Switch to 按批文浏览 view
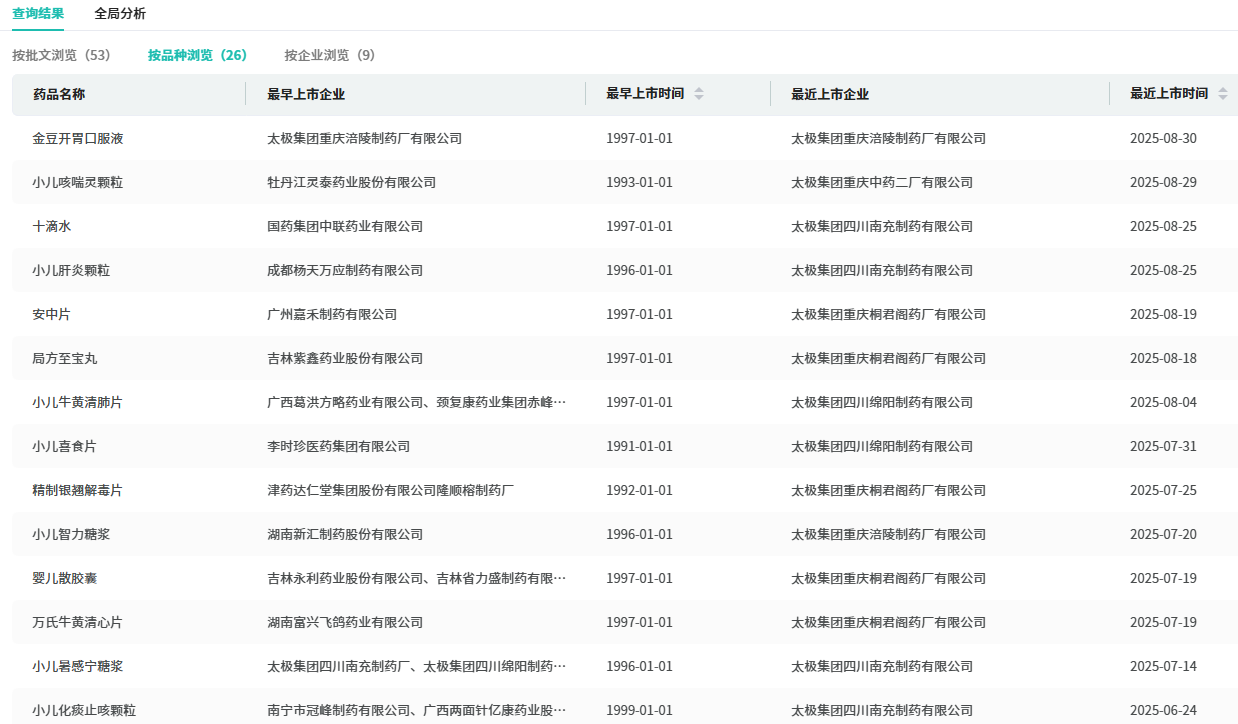Image resolution: width=1238 pixels, height=724 pixels. pos(61,55)
